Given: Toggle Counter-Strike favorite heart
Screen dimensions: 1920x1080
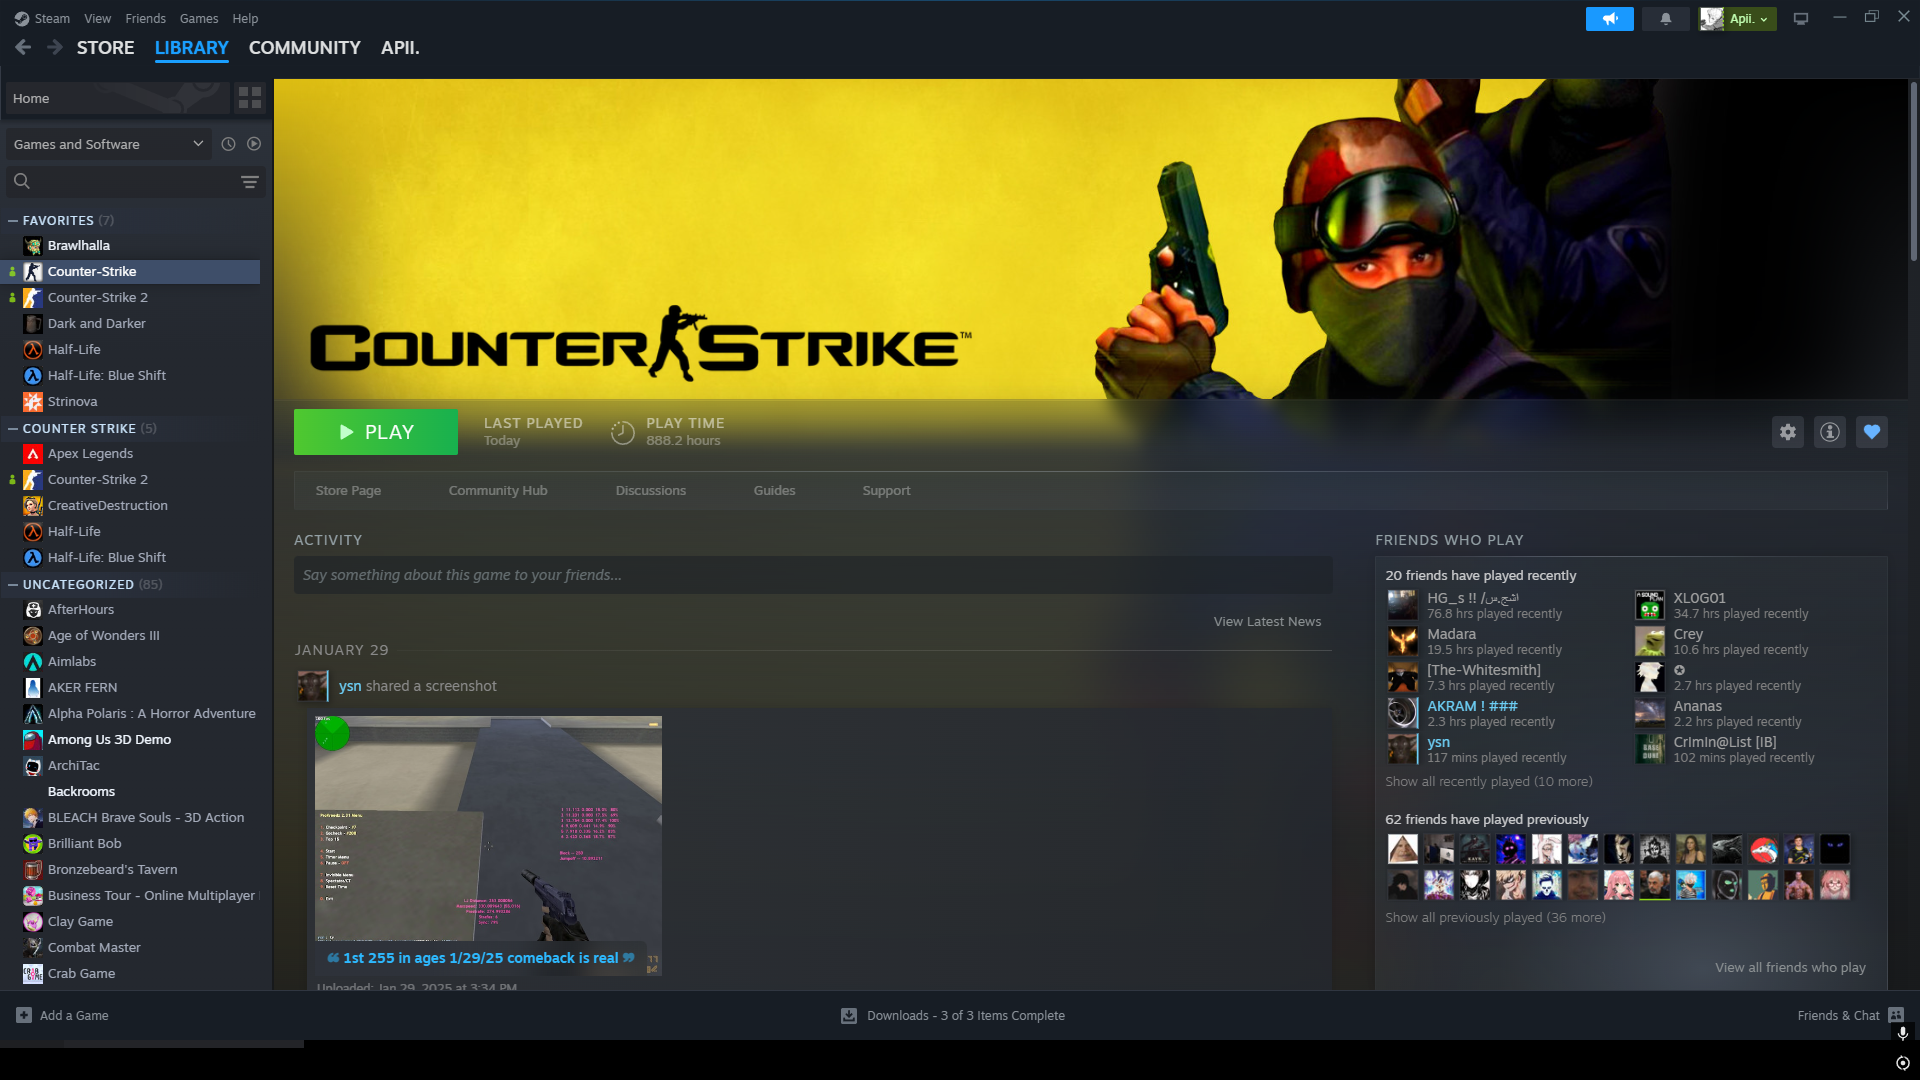Looking at the screenshot, I should [1871, 432].
